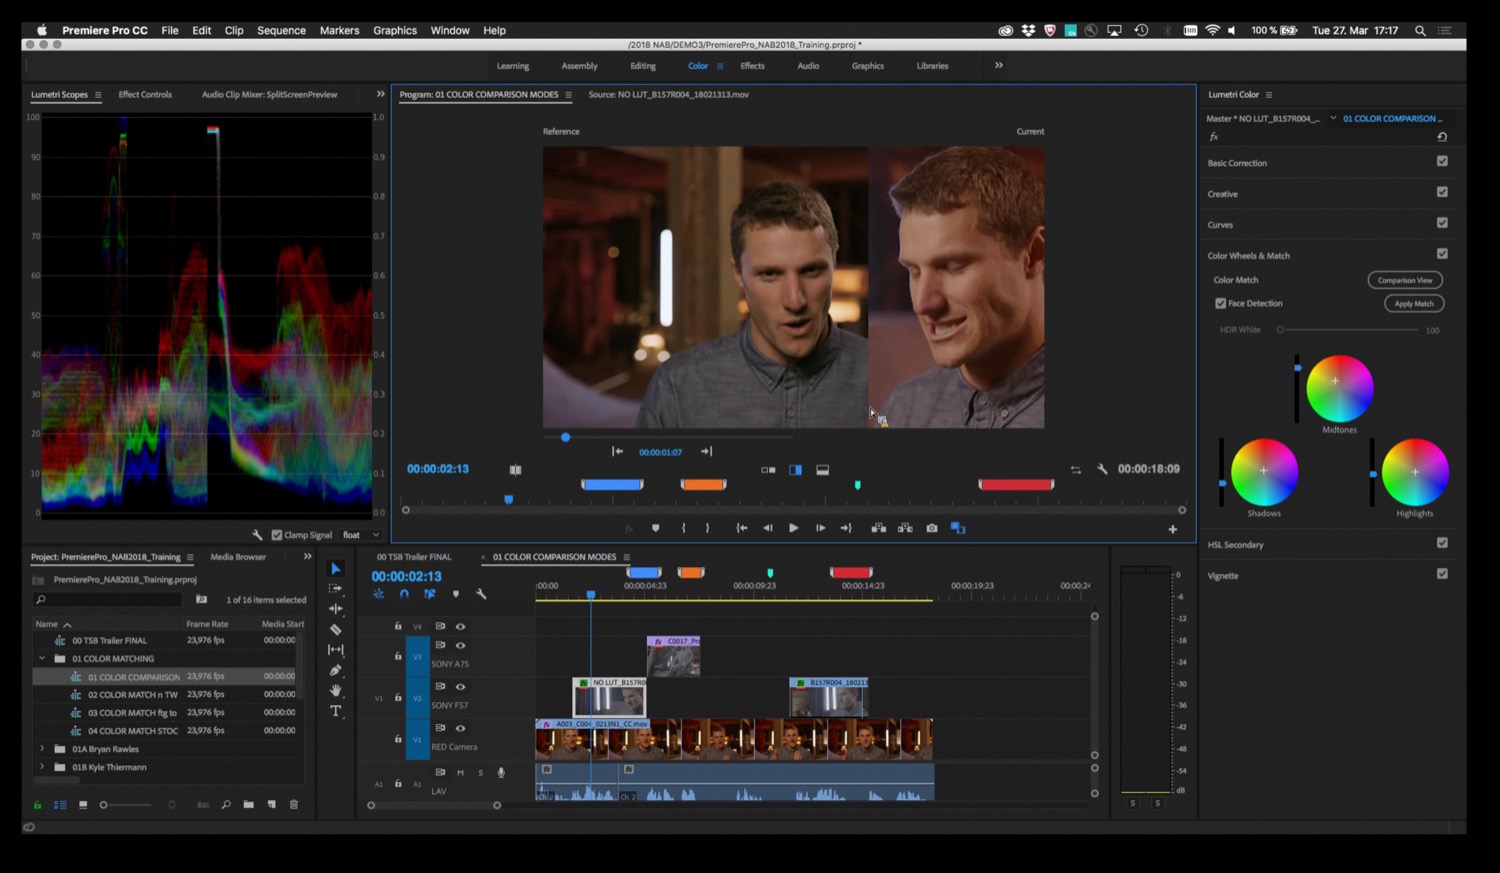Expand the 01A Bryan Rawles bin
The height and width of the screenshot is (873, 1500).
pos(42,748)
